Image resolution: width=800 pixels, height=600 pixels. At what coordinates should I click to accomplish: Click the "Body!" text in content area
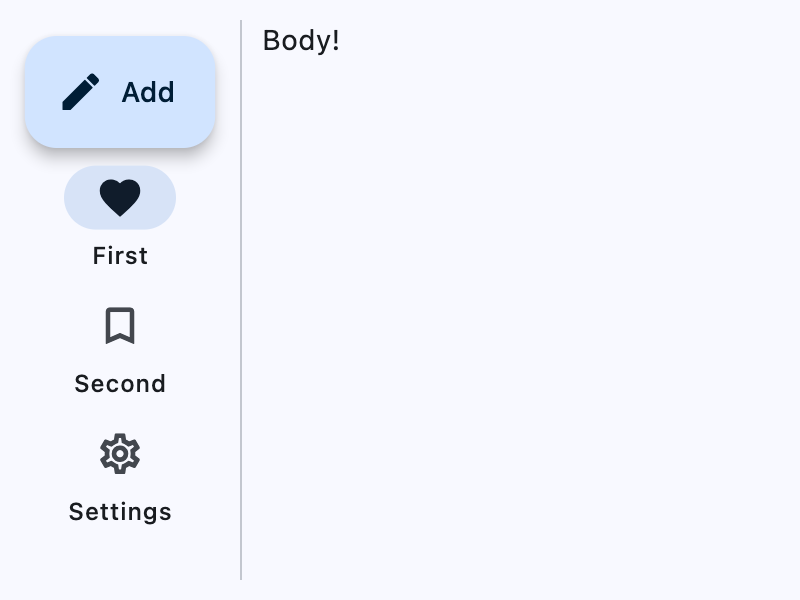(x=301, y=41)
